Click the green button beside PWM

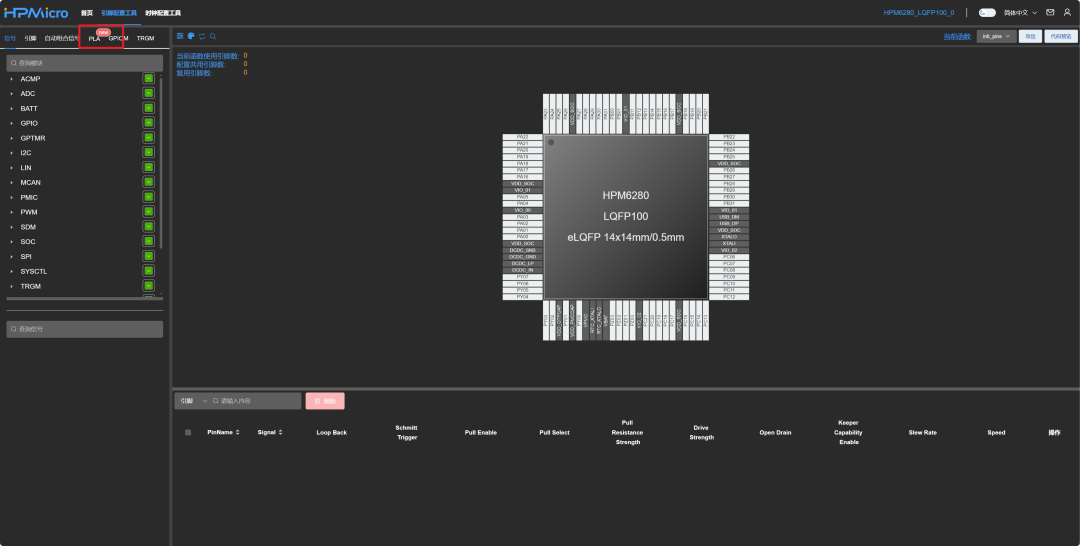(x=148, y=211)
